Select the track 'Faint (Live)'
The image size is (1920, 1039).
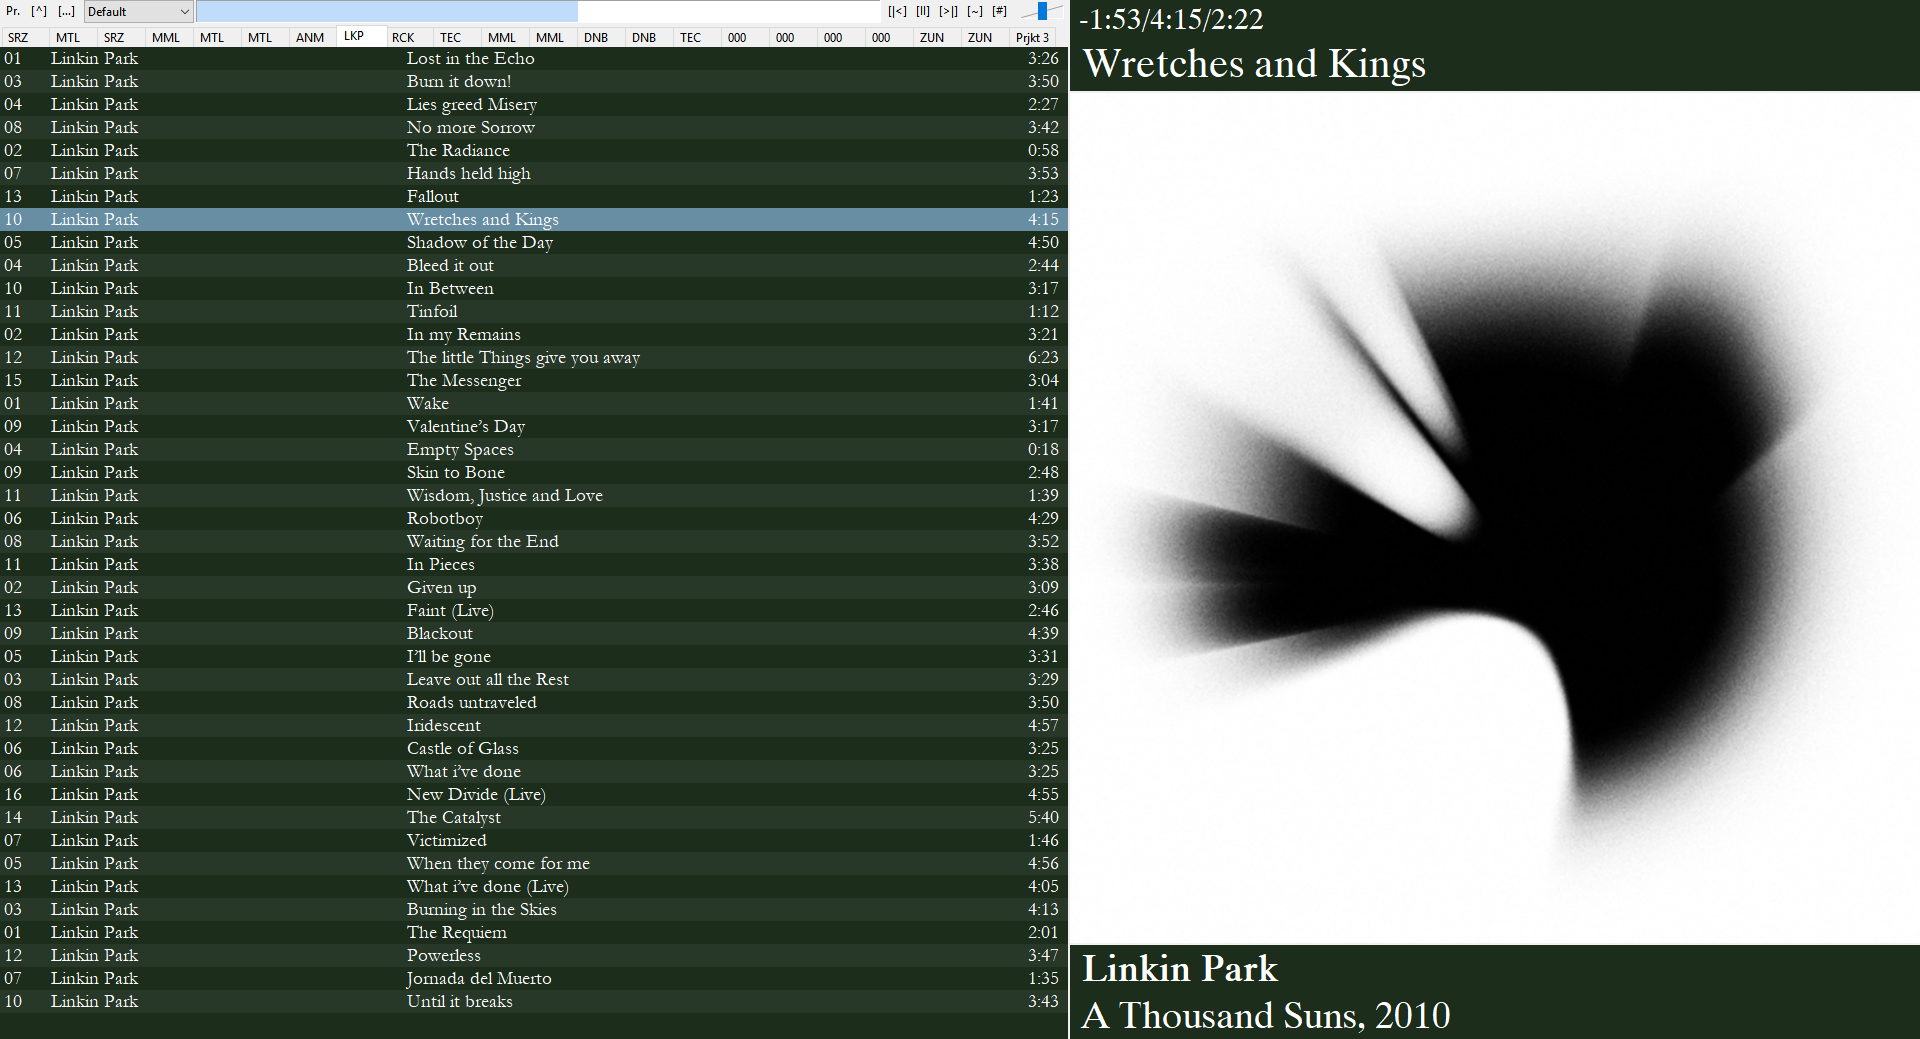(534, 610)
